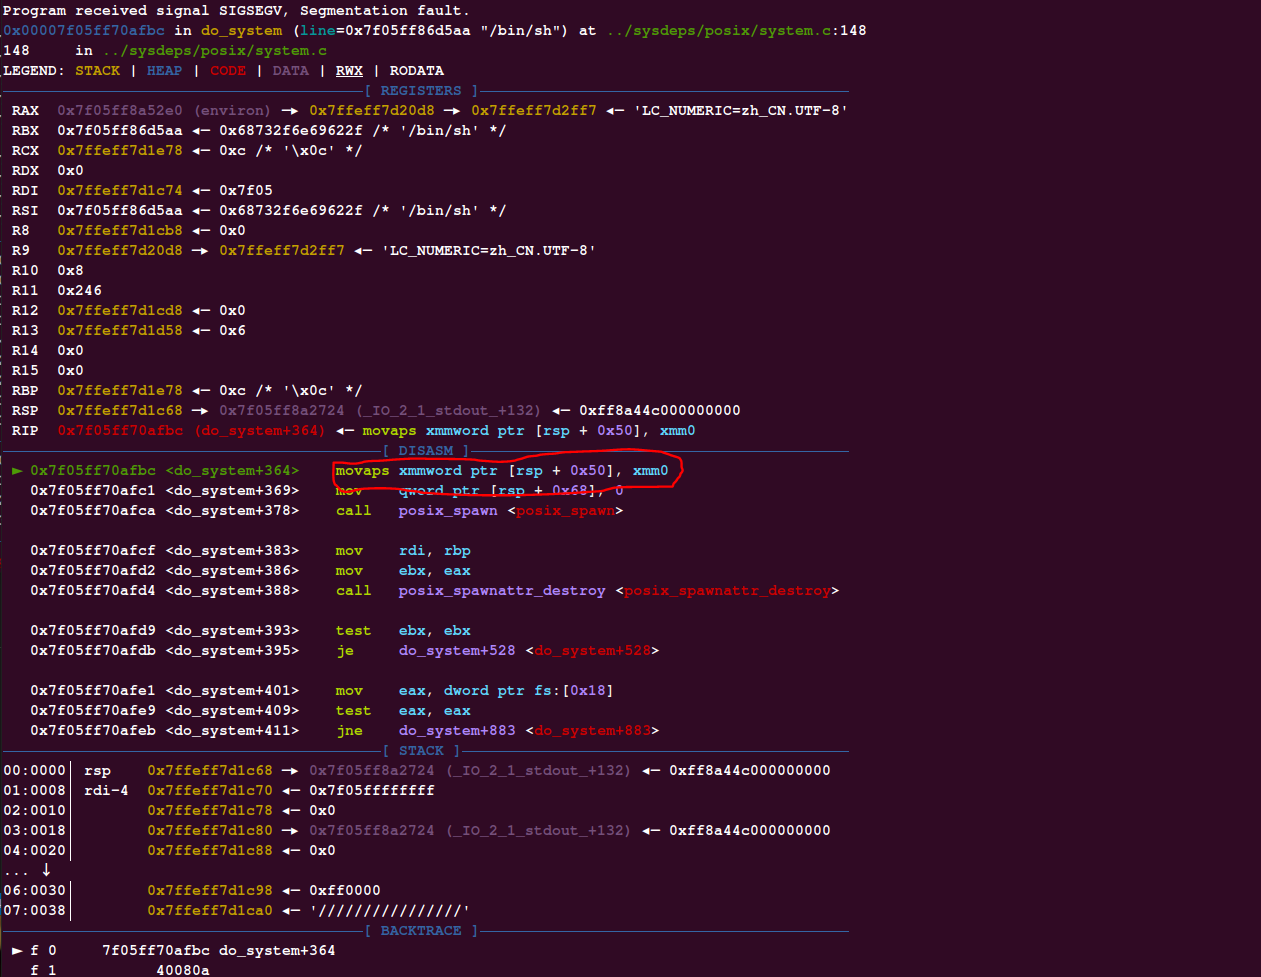Click the R12 register name
The height and width of the screenshot is (977, 1261).
25,311
